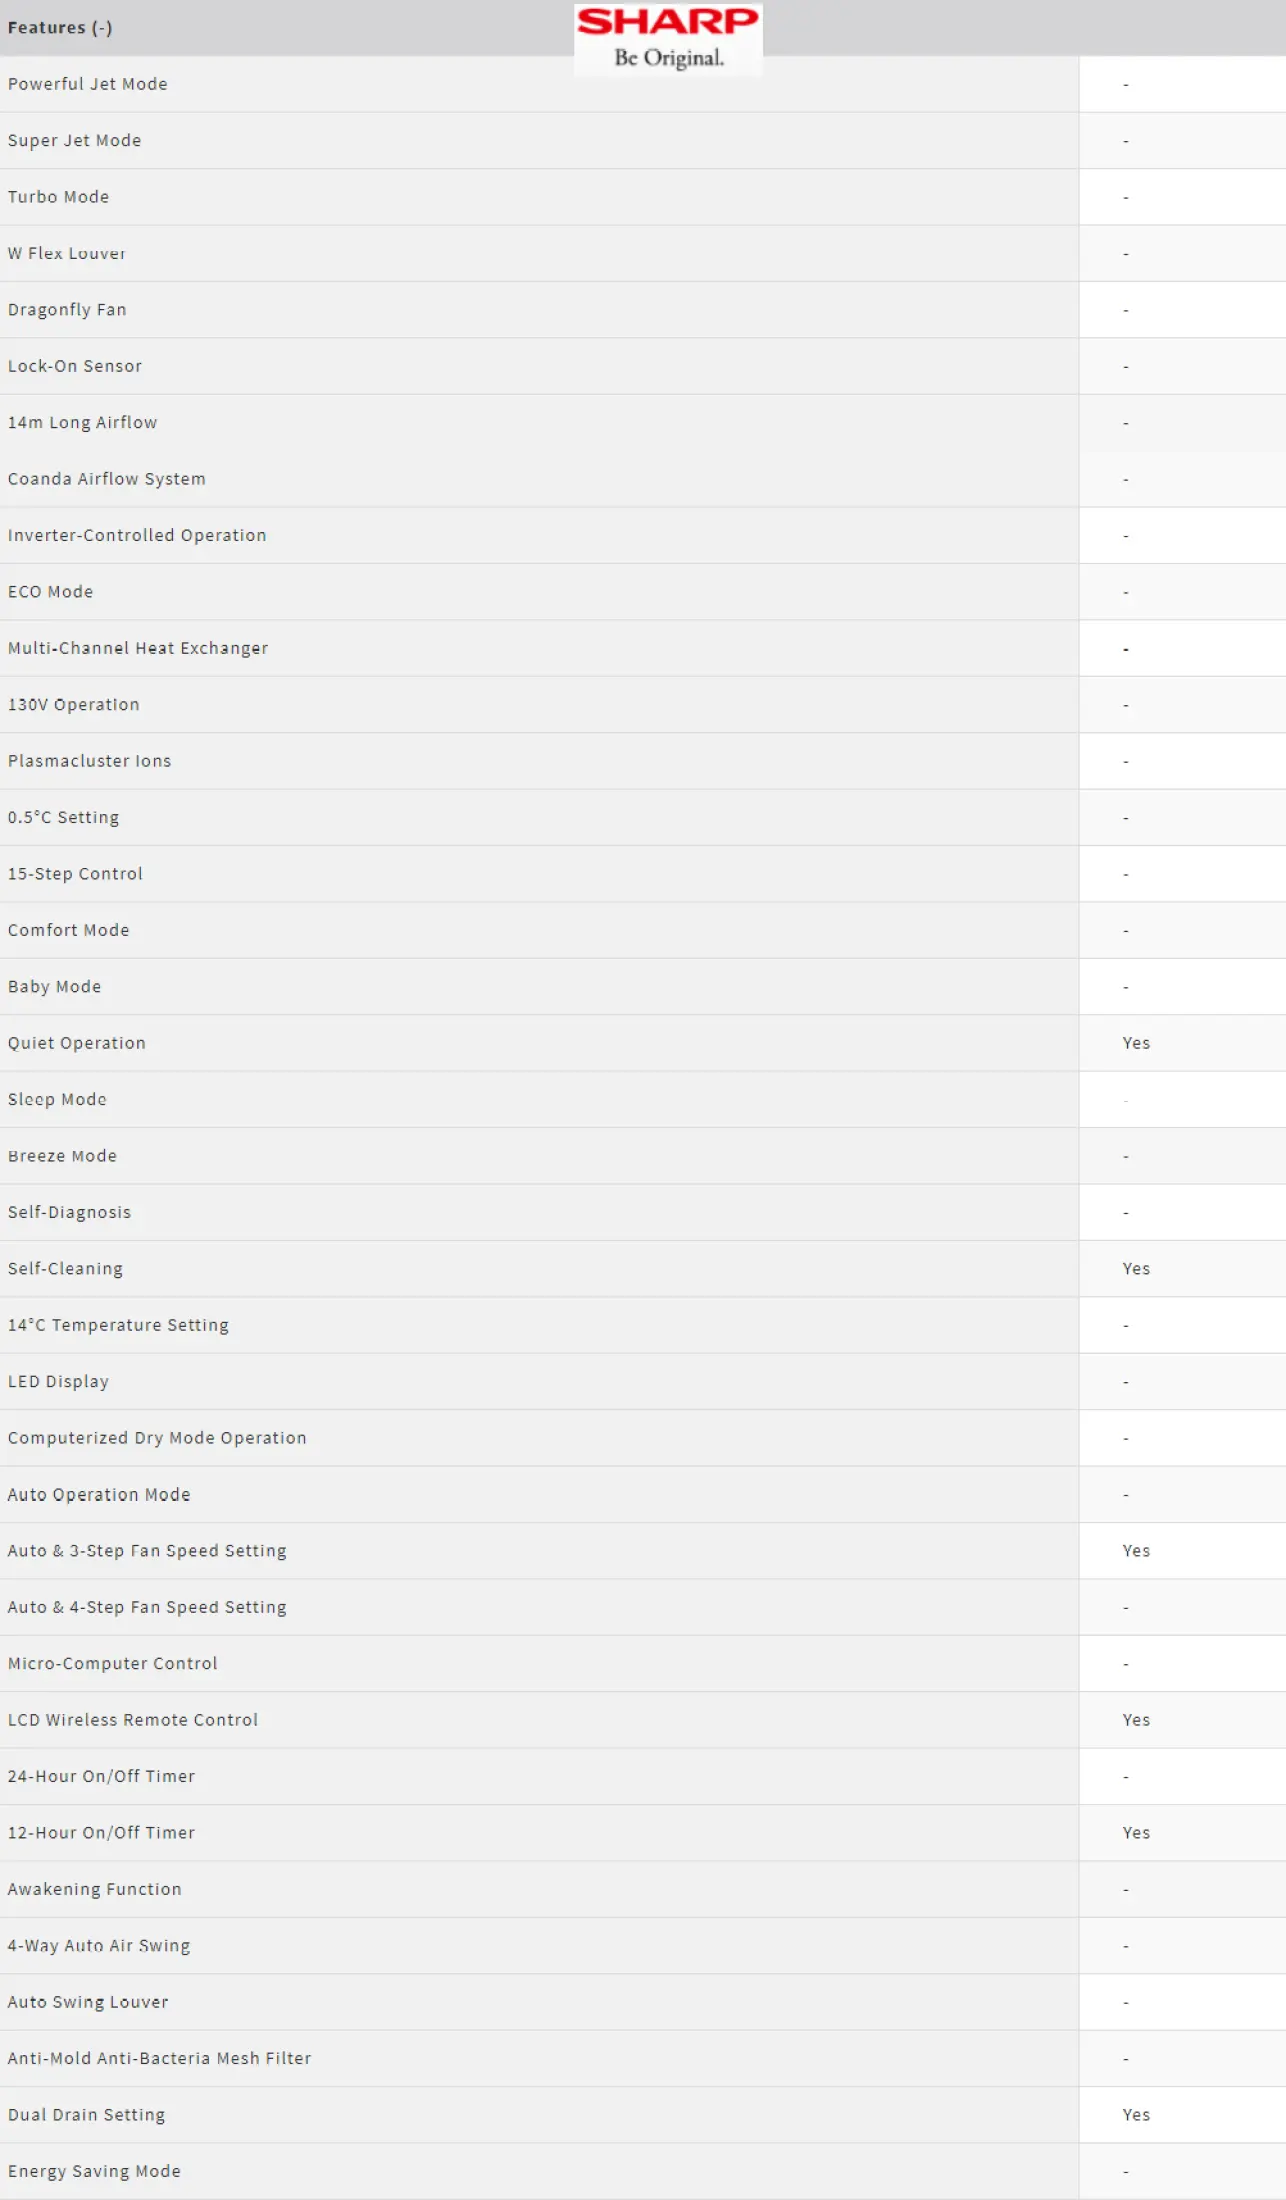Select the Powerful Jet Mode row
The height and width of the screenshot is (2200, 1286).
[x=643, y=84]
